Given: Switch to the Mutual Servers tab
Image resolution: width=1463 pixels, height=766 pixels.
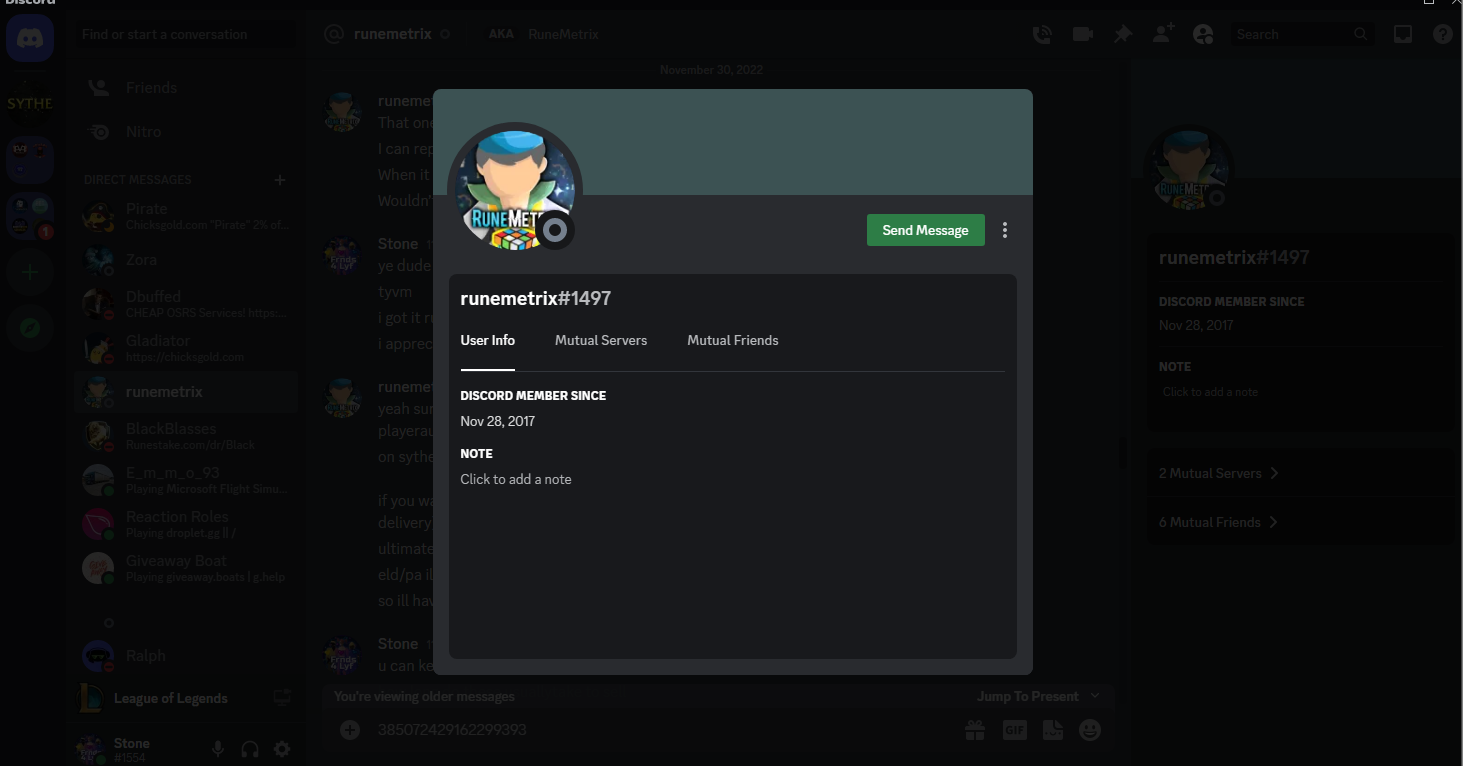Looking at the screenshot, I should point(601,340).
